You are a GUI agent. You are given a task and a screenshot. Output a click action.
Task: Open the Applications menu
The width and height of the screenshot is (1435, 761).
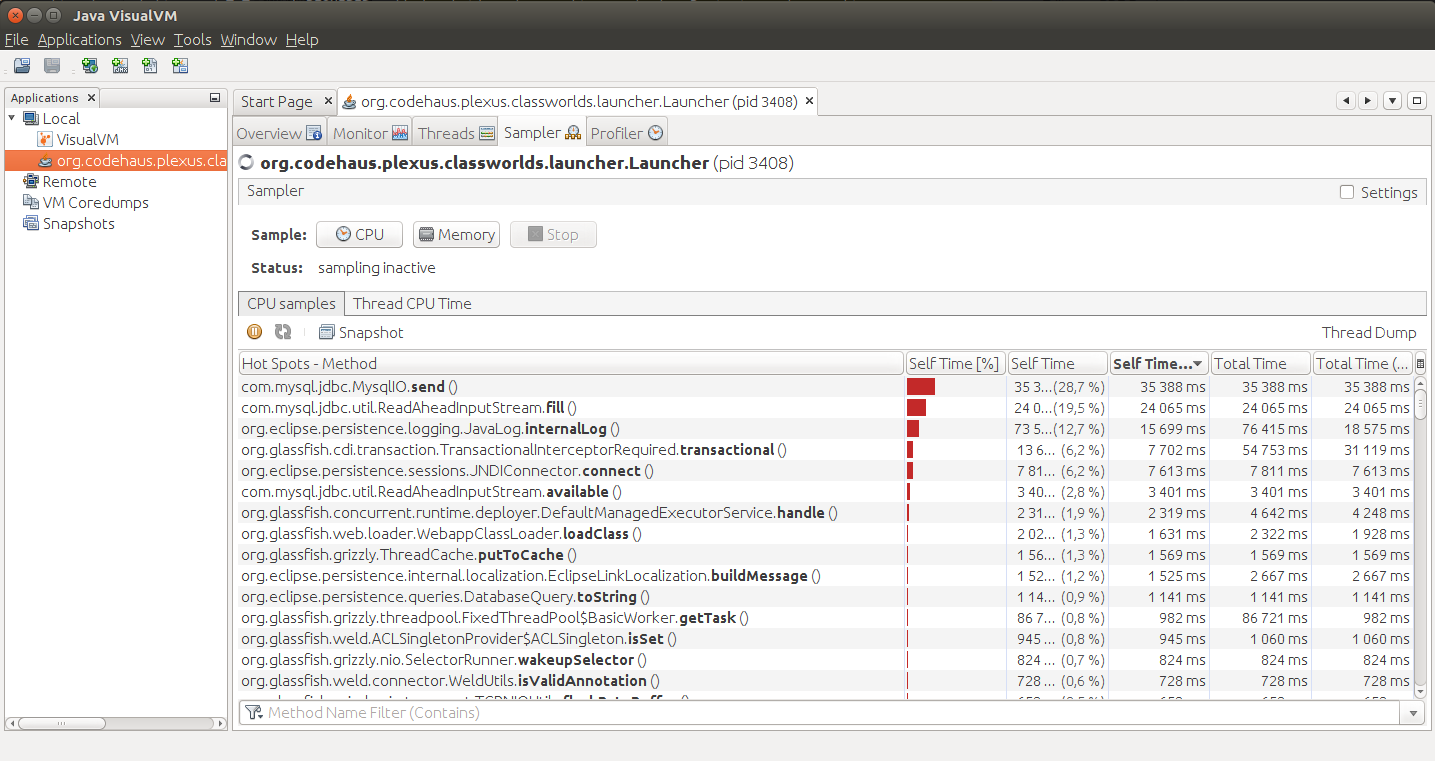pyautogui.click(x=80, y=40)
